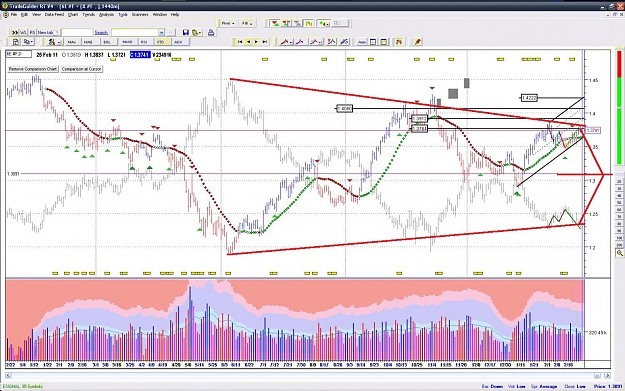Click the save disk icon
This screenshot has width=625, height=391.
[186, 32]
